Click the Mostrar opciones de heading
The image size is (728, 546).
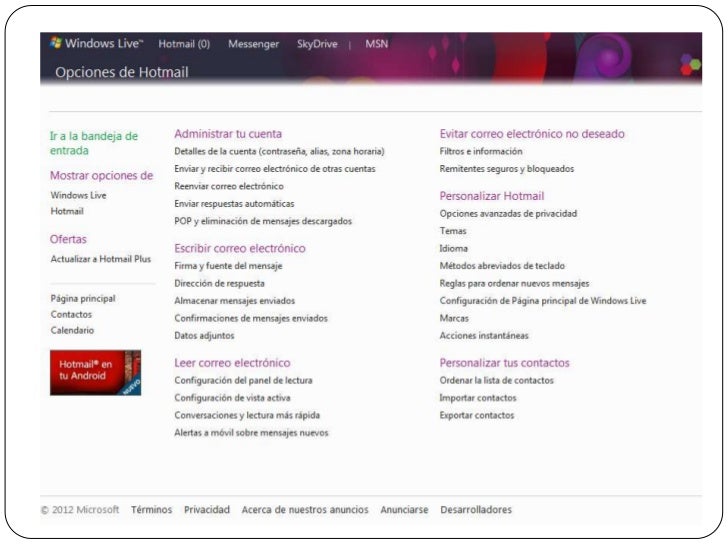[102, 176]
